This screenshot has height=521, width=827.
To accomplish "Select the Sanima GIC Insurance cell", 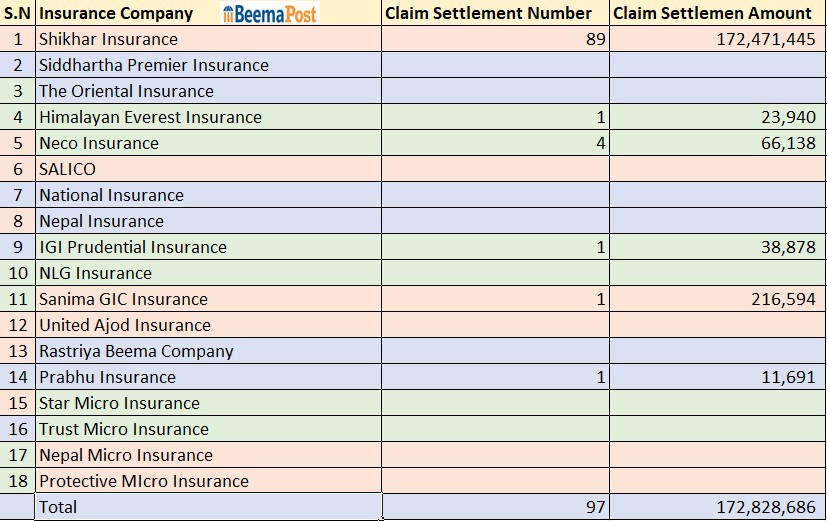I will click(123, 299).
